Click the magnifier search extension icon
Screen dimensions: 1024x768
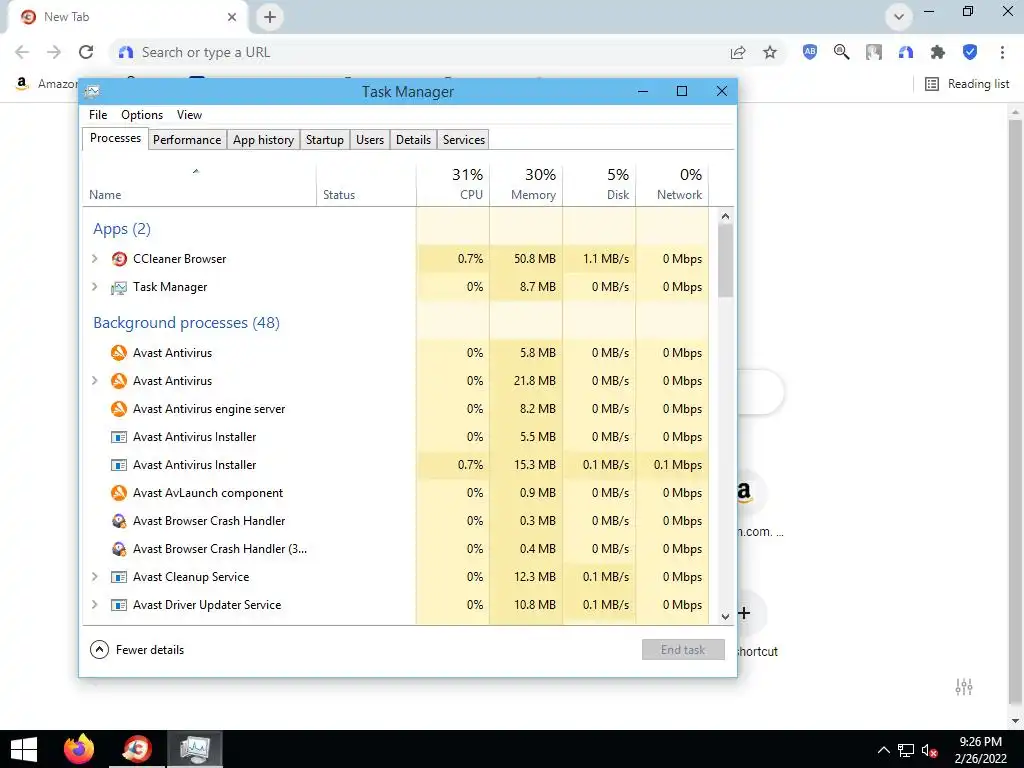[x=842, y=52]
